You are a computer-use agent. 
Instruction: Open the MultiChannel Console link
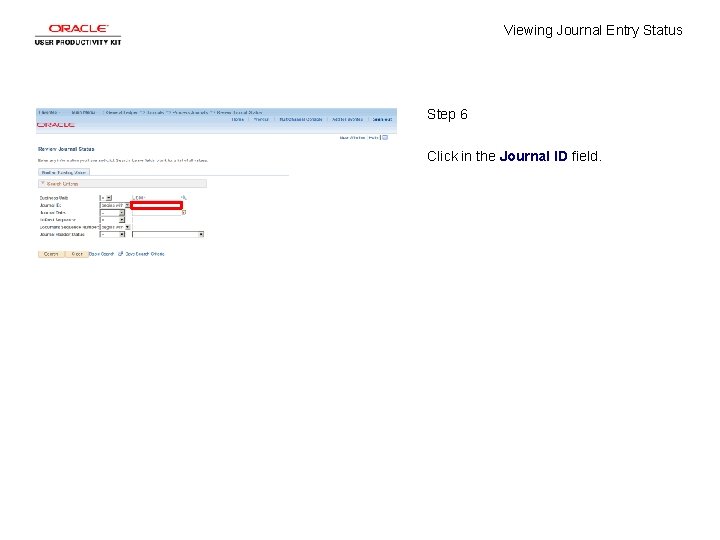click(301, 119)
